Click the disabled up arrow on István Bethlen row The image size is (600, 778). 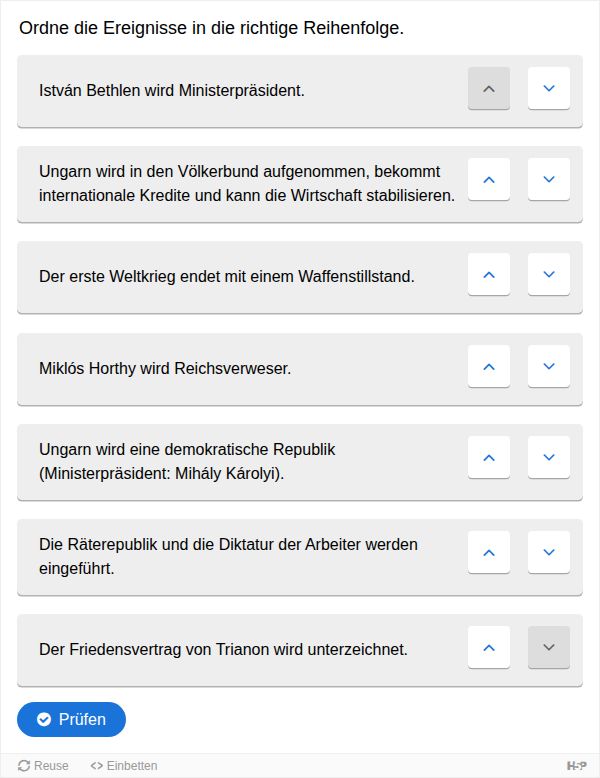tap(489, 88)
